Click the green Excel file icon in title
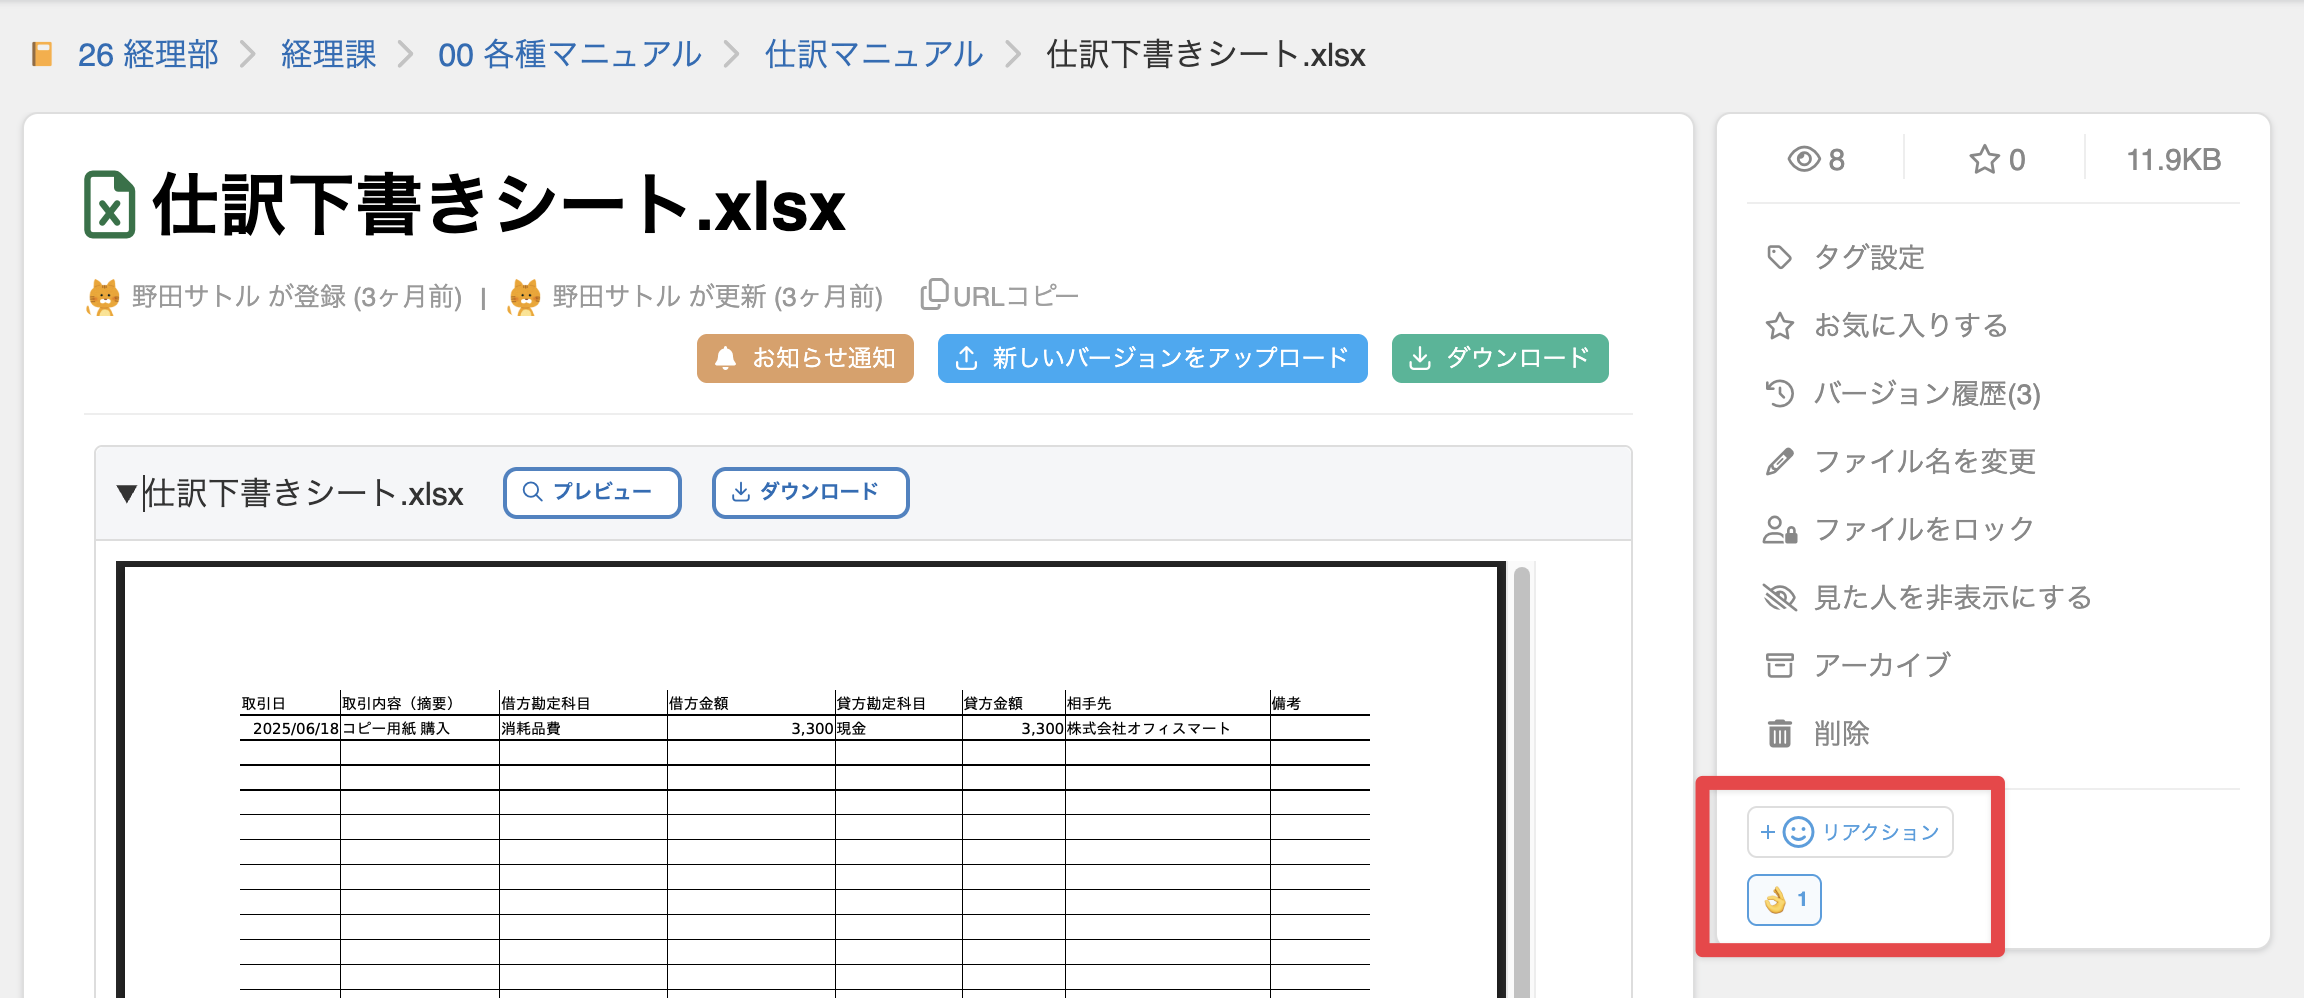Image resolution: width=2304 pixels, height=998 pixels. pyautogui.click(x=110, y=205)
